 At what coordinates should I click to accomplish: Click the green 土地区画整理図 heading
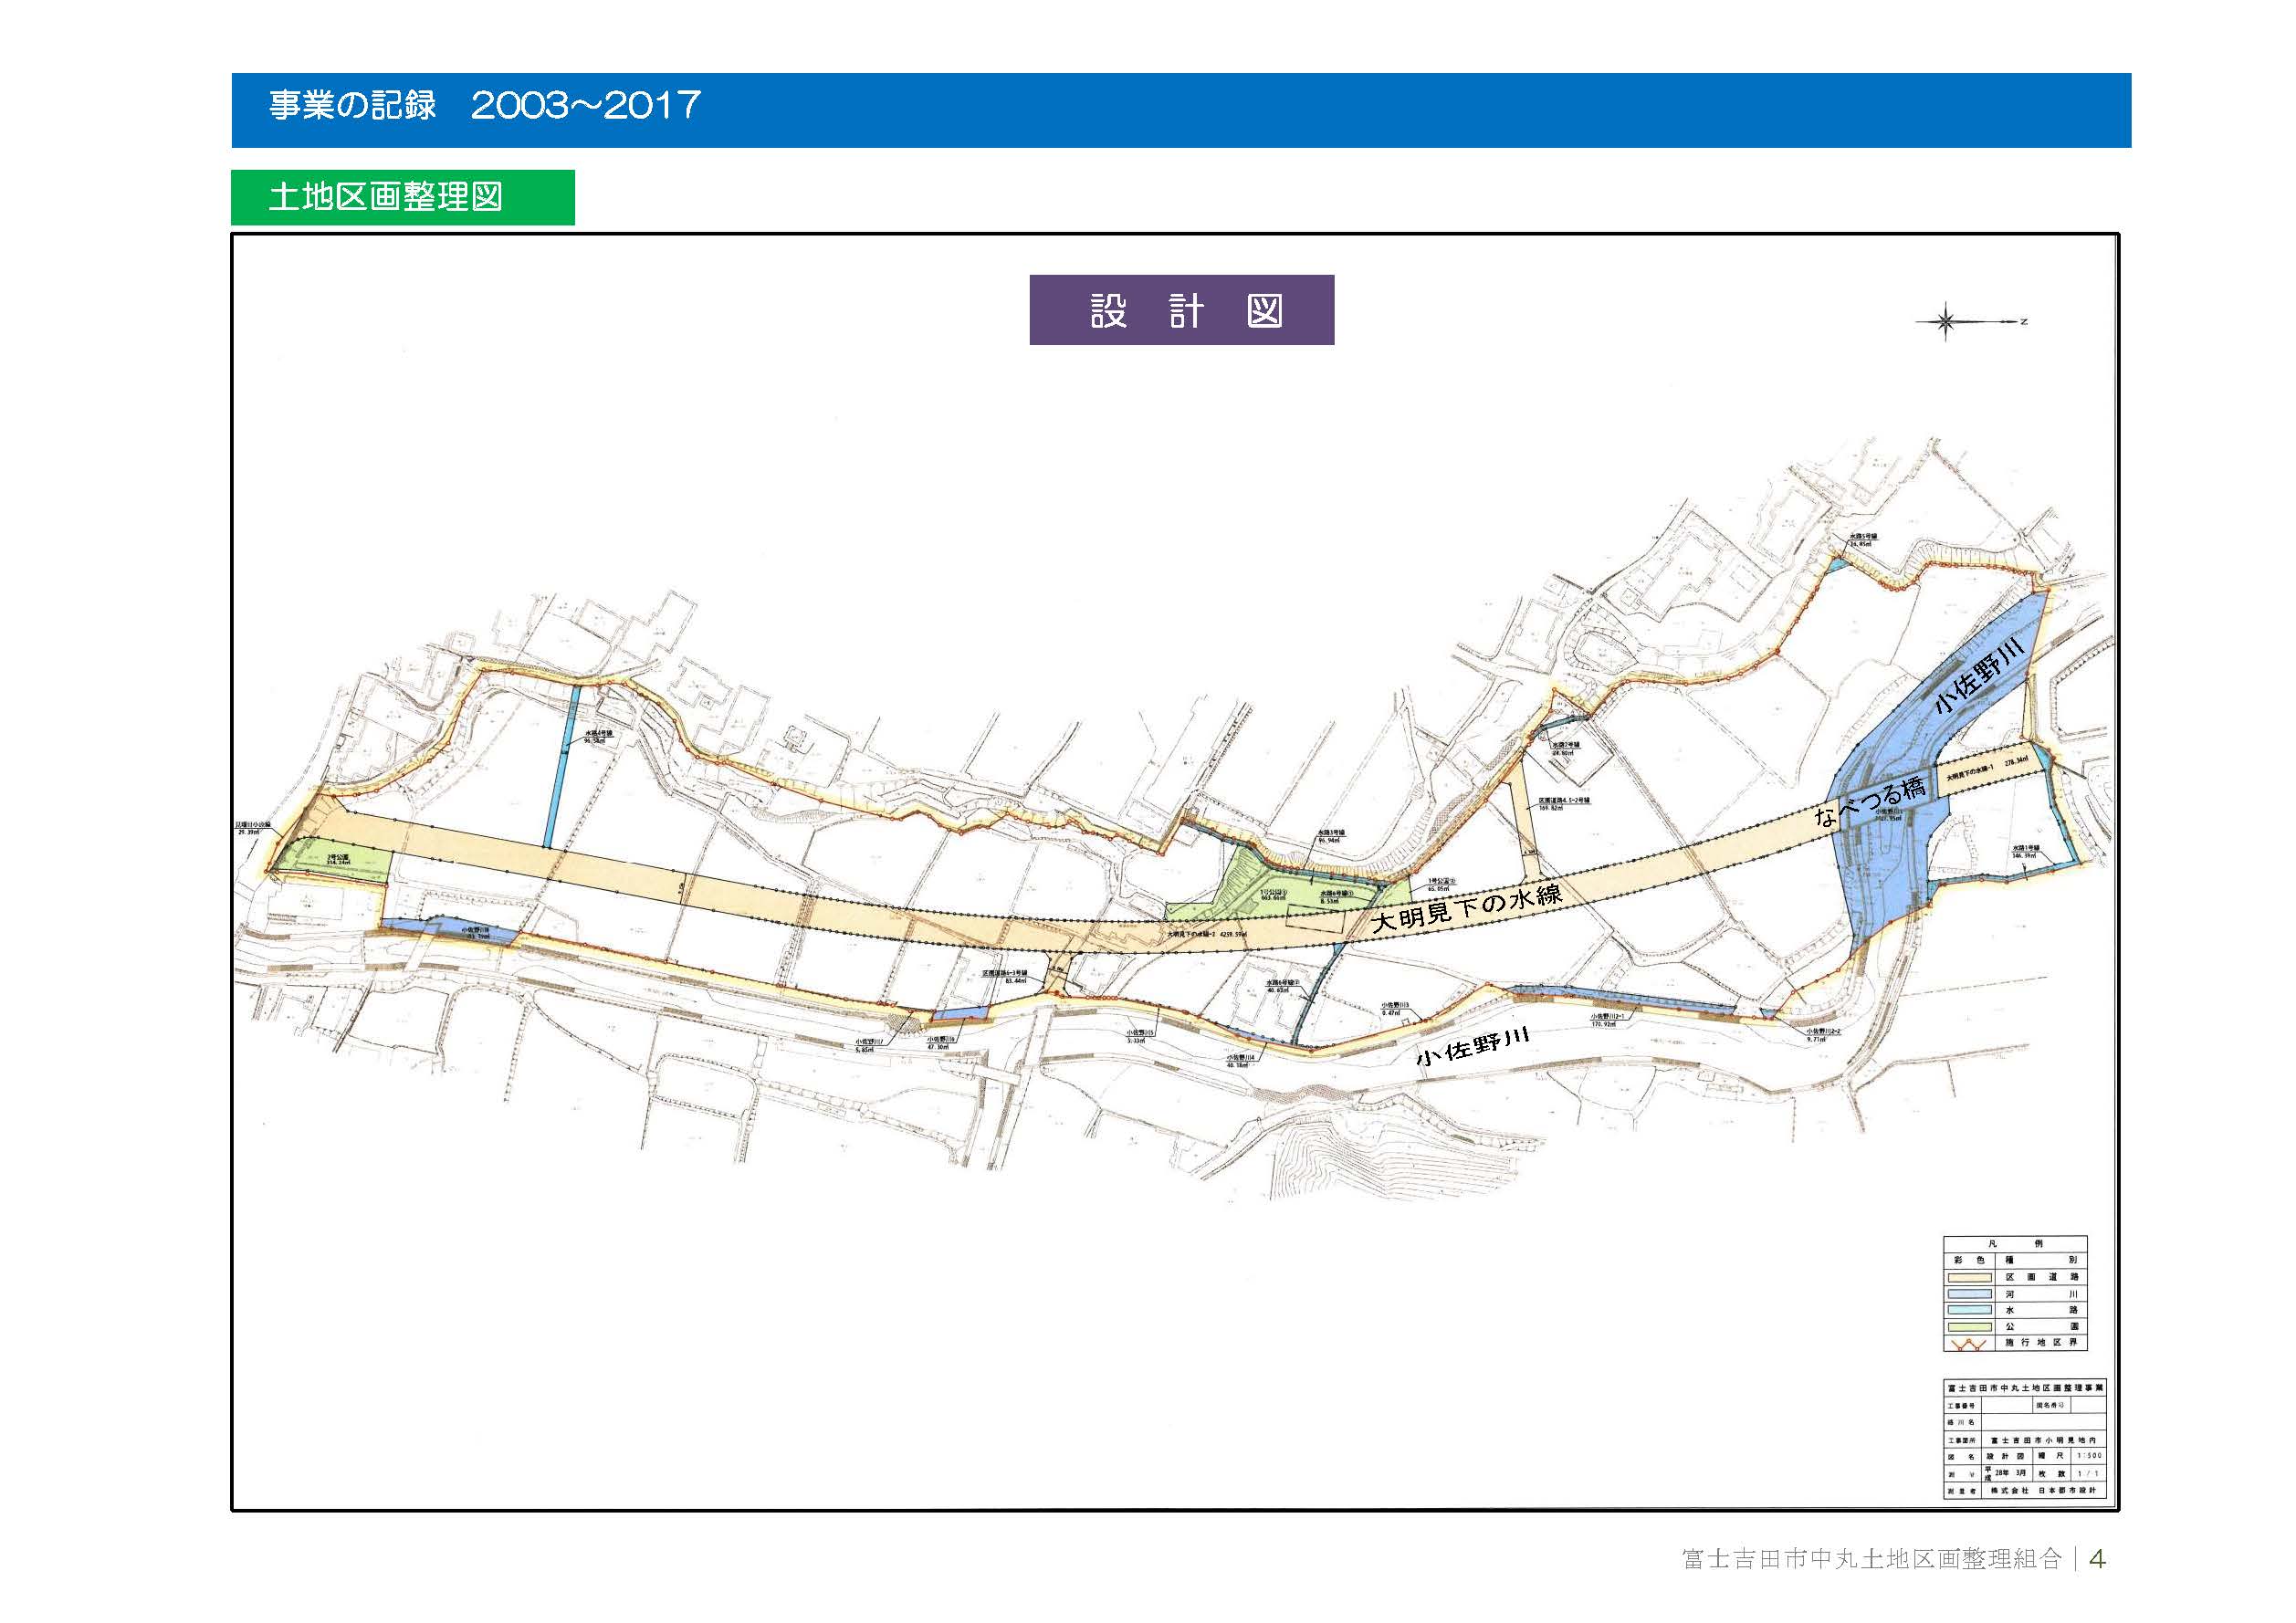403,197
